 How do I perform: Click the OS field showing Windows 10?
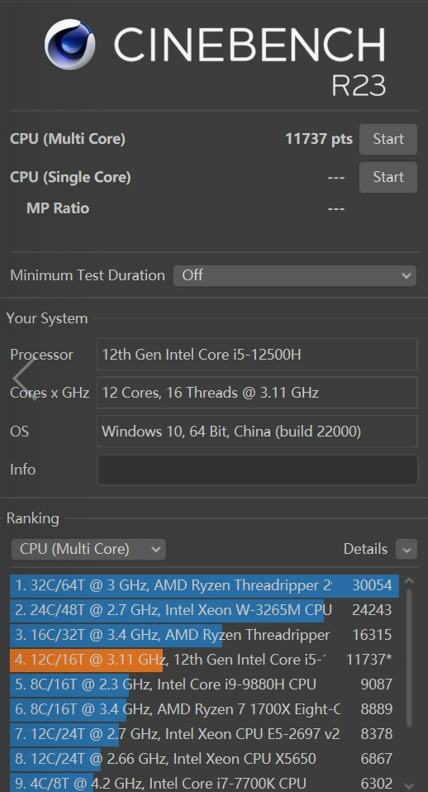[257, 431]
